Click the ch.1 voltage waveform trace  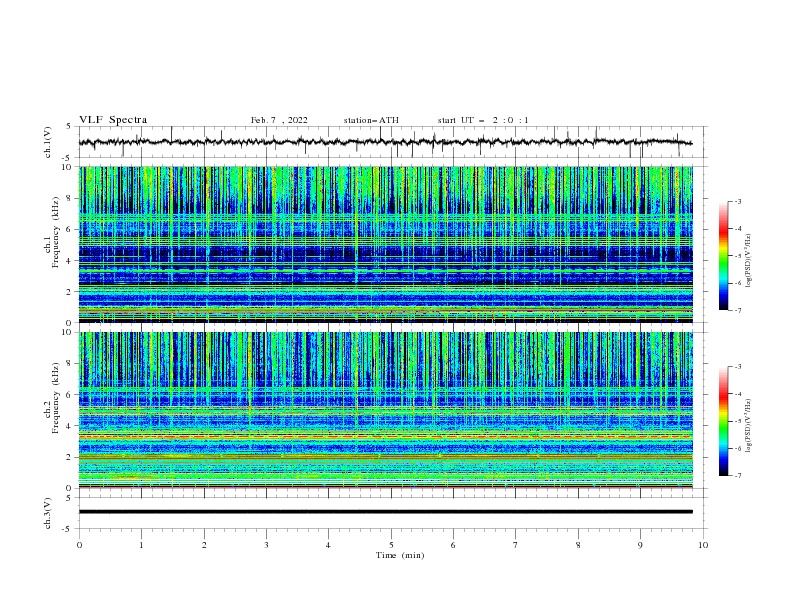coord(385,142)
